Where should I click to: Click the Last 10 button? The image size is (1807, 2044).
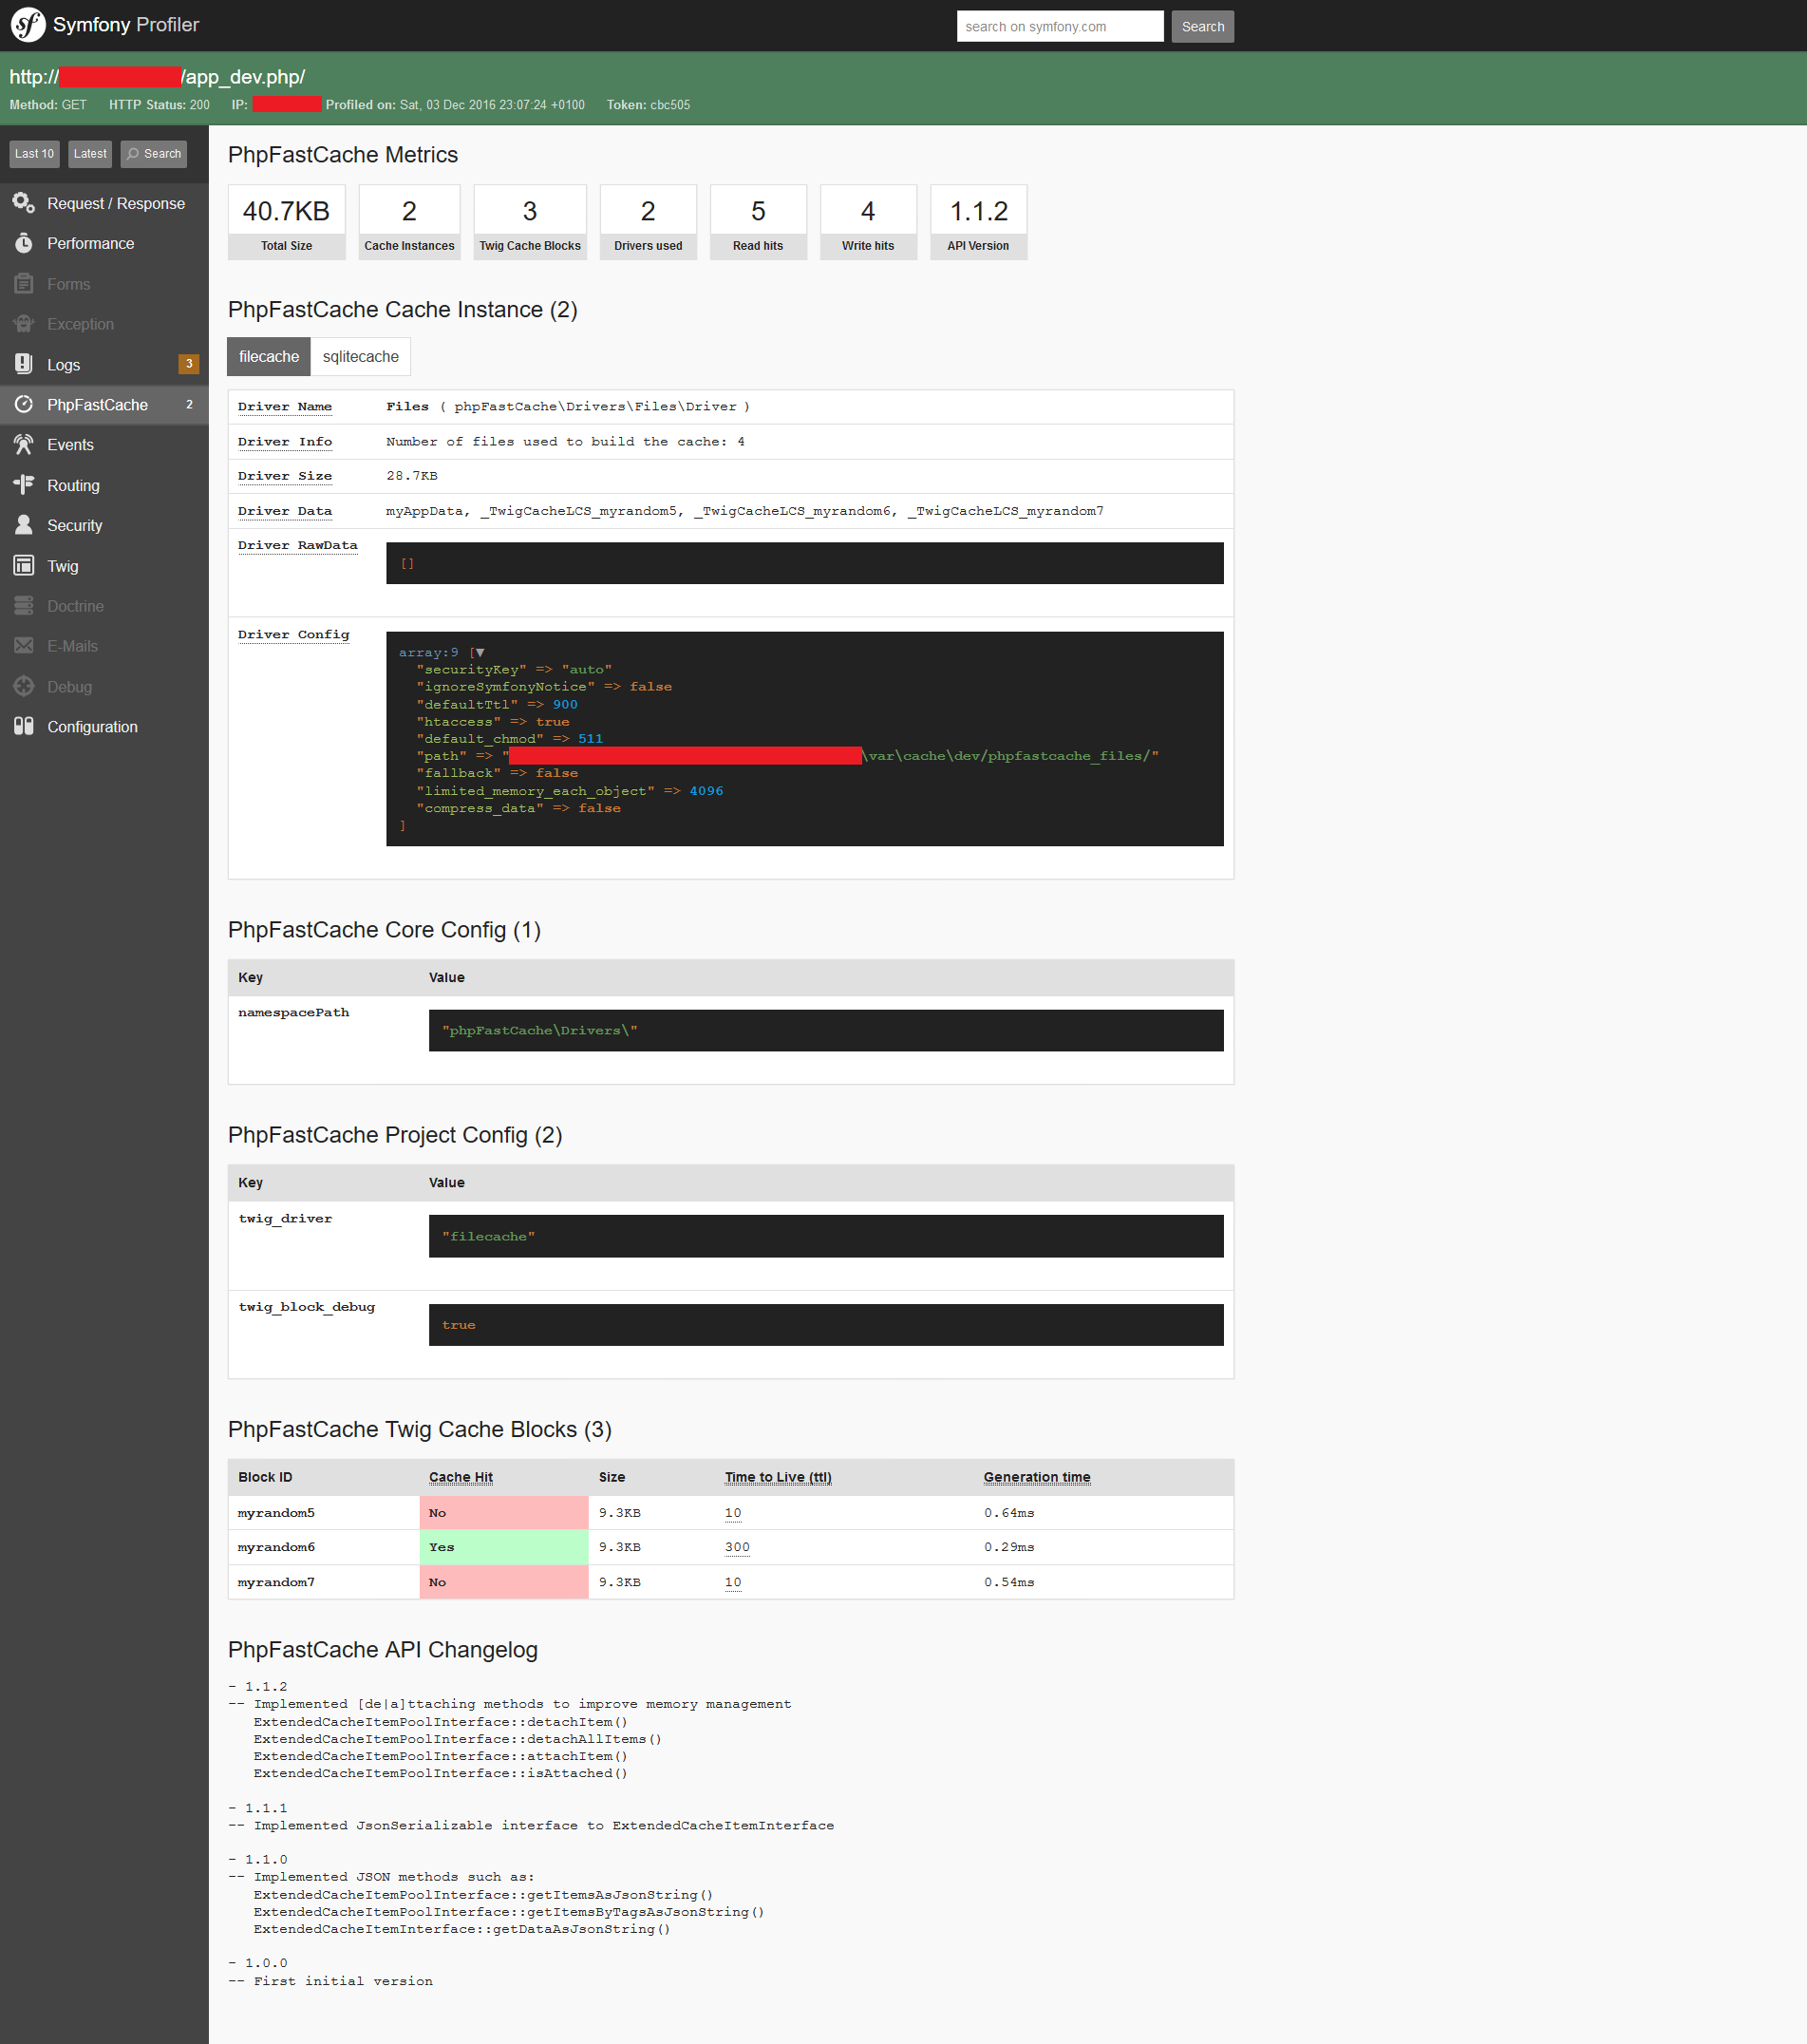34,154
